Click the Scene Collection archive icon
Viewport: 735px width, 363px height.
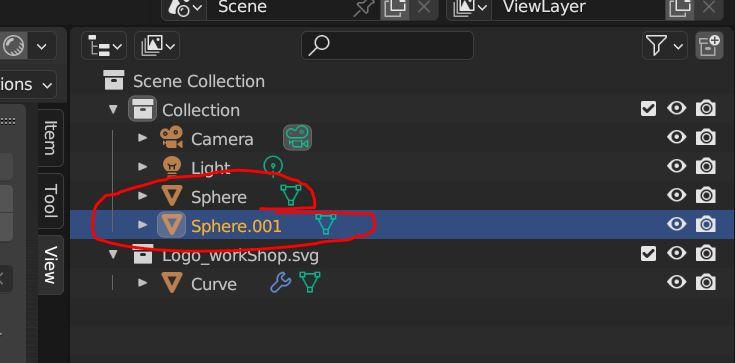(x=114, y=80)
